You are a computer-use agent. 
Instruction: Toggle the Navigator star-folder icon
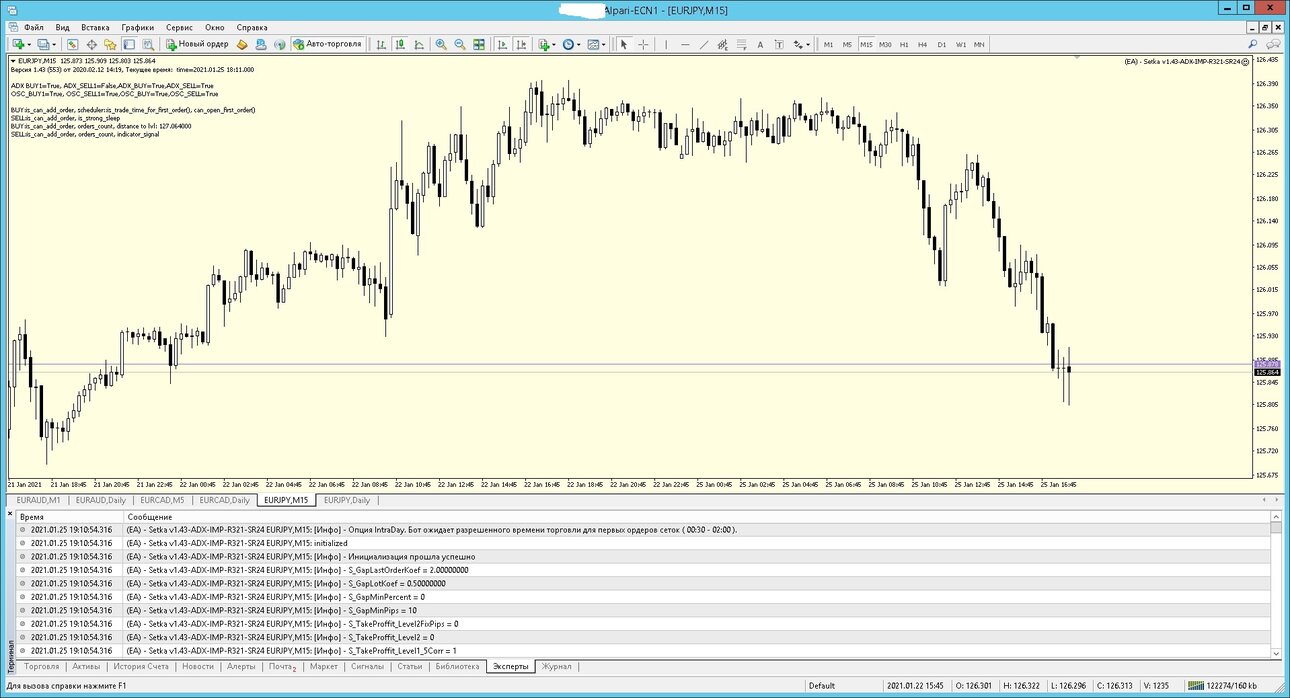tap(110, 44)
